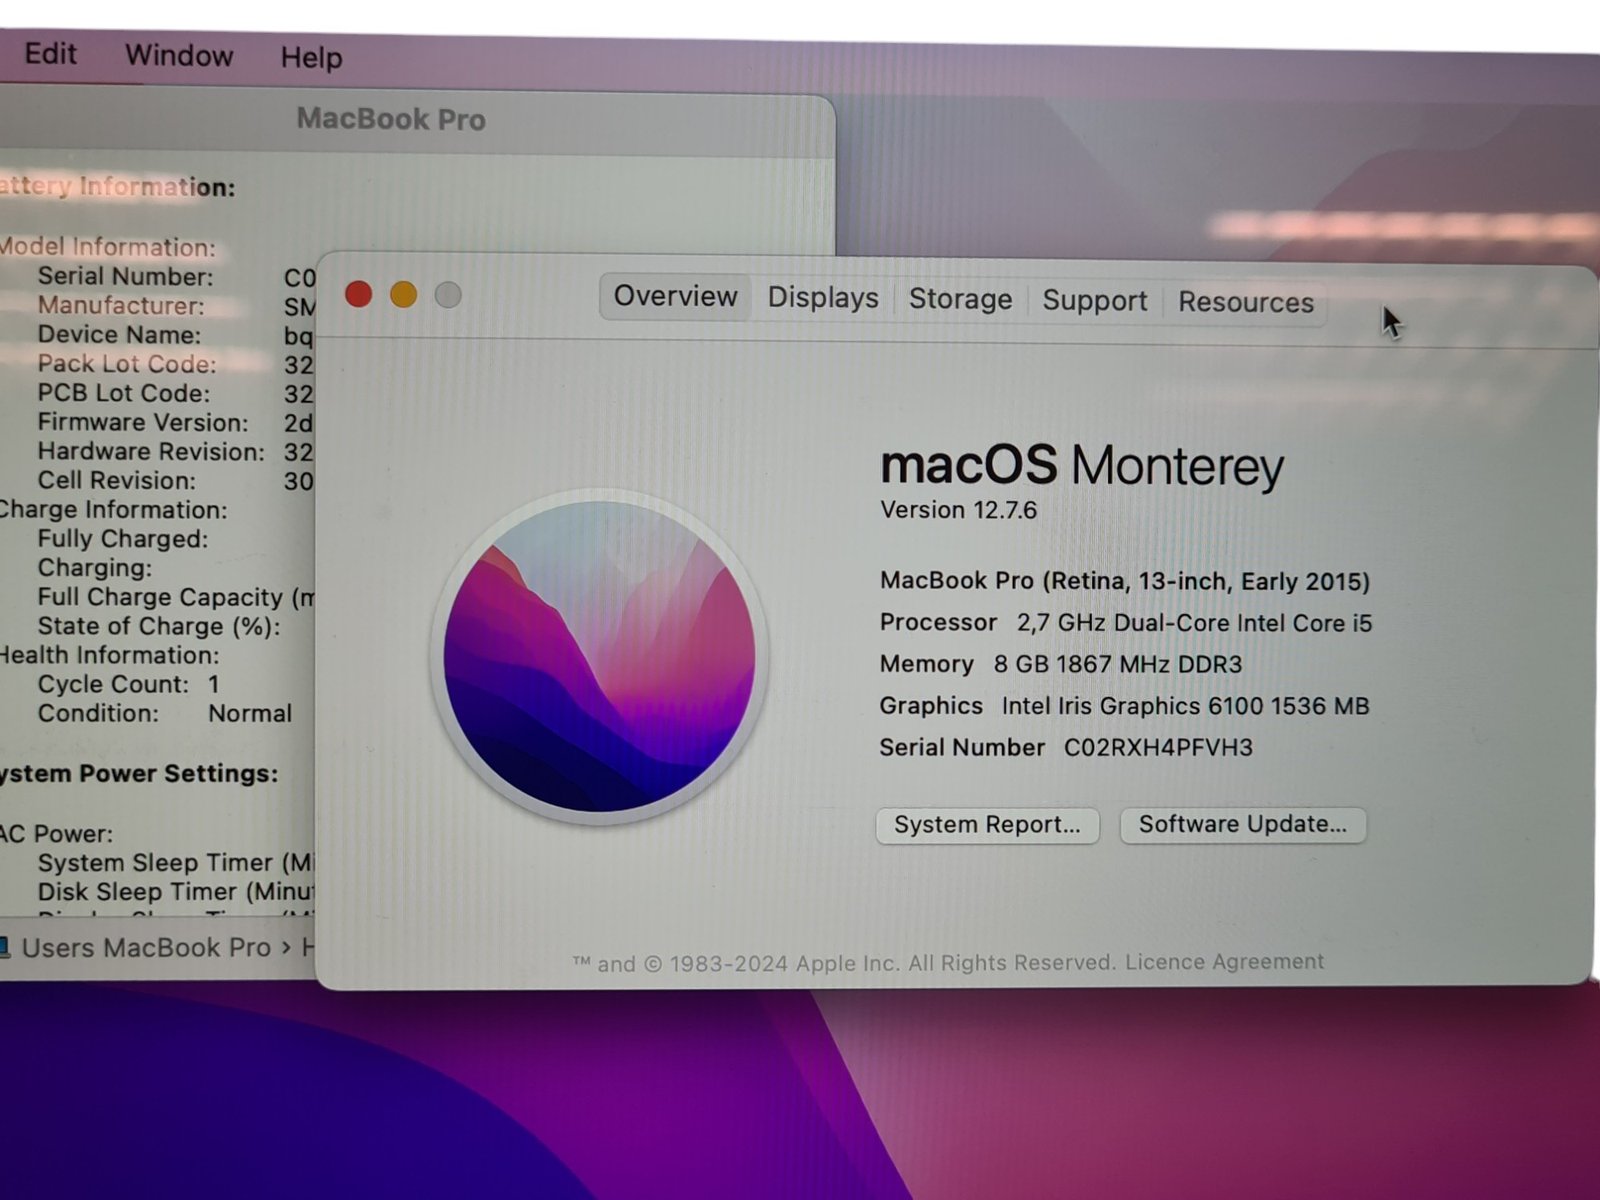Open the Help menu
Image resolution: width=1600 pixels, height=1200 pixels.
point(311,58)
